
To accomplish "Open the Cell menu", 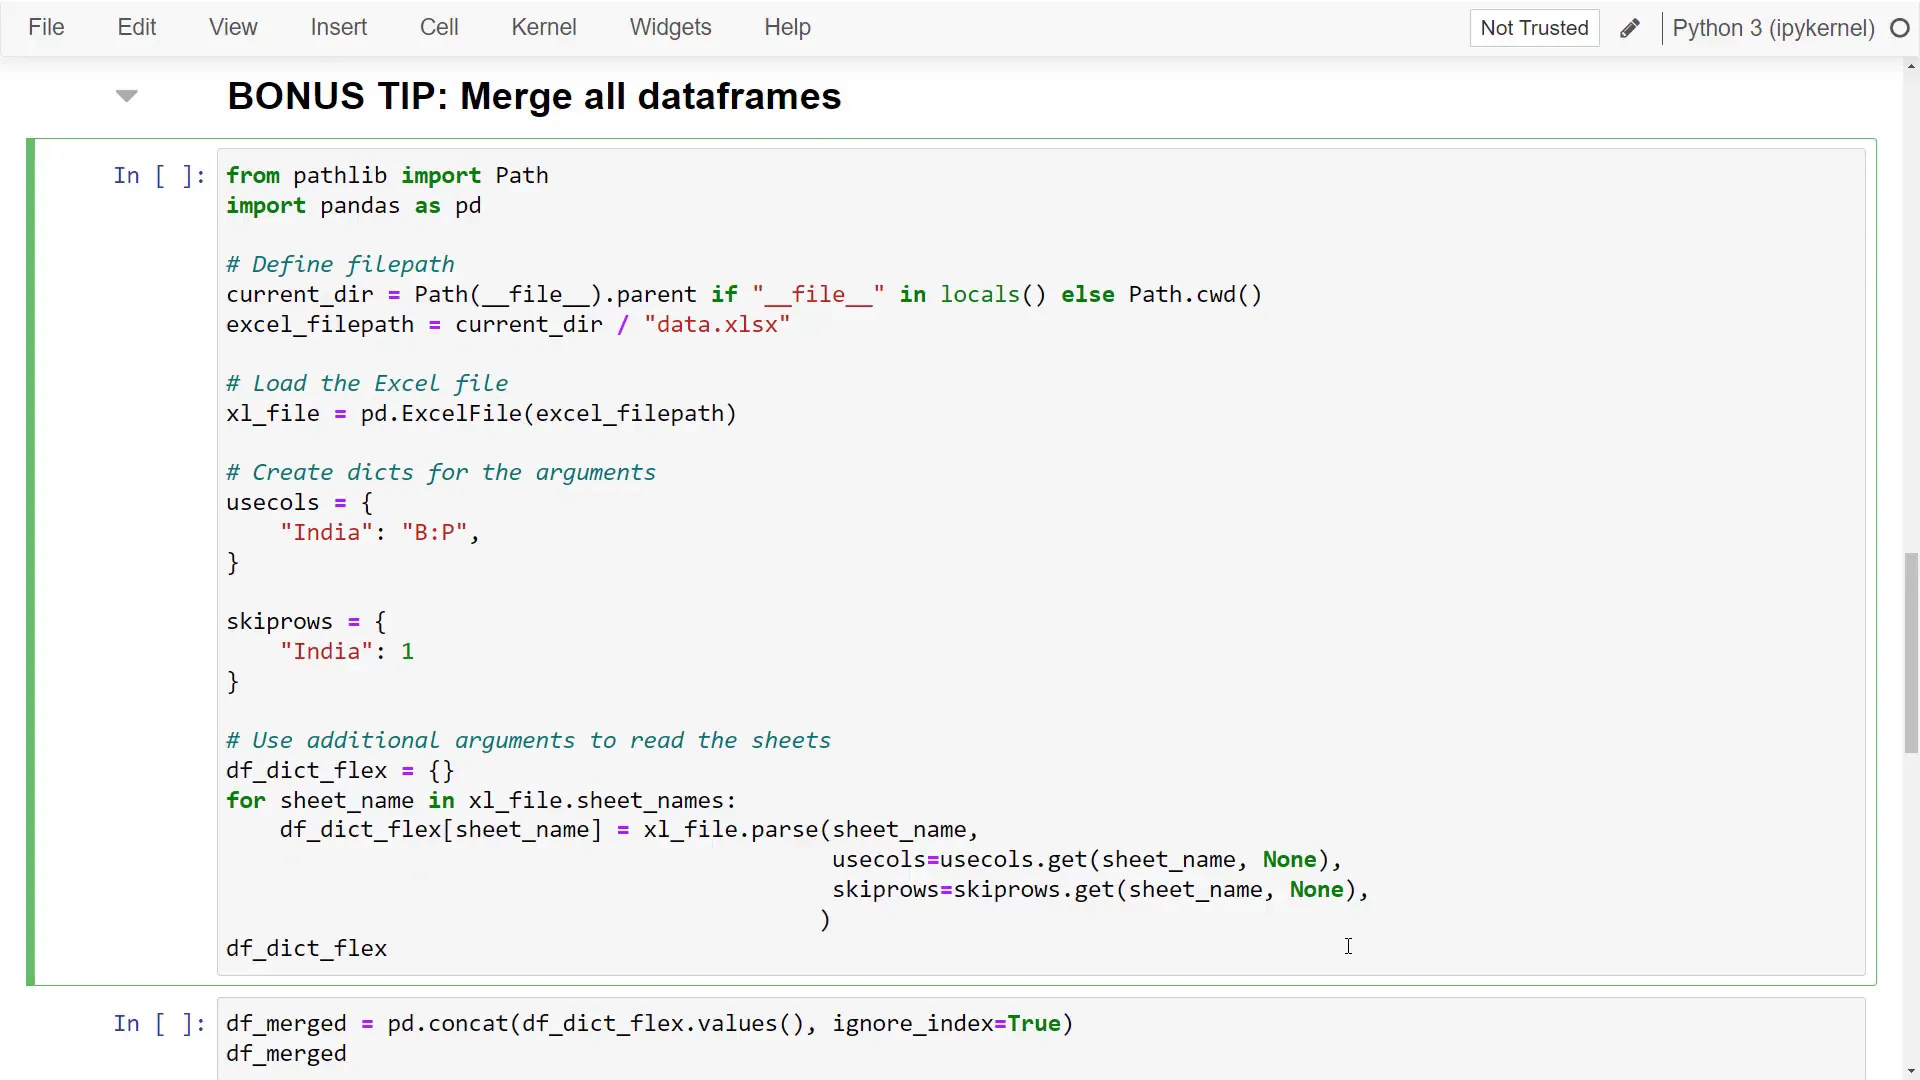I will tap(439, 27).
